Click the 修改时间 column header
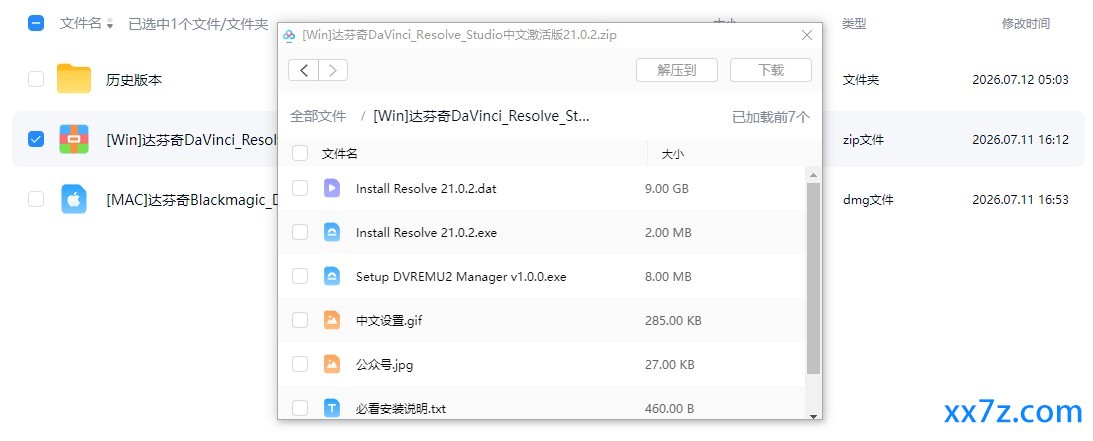Image resolution: width=1093 pixels, height=441 pixels. coord(1025,24)
